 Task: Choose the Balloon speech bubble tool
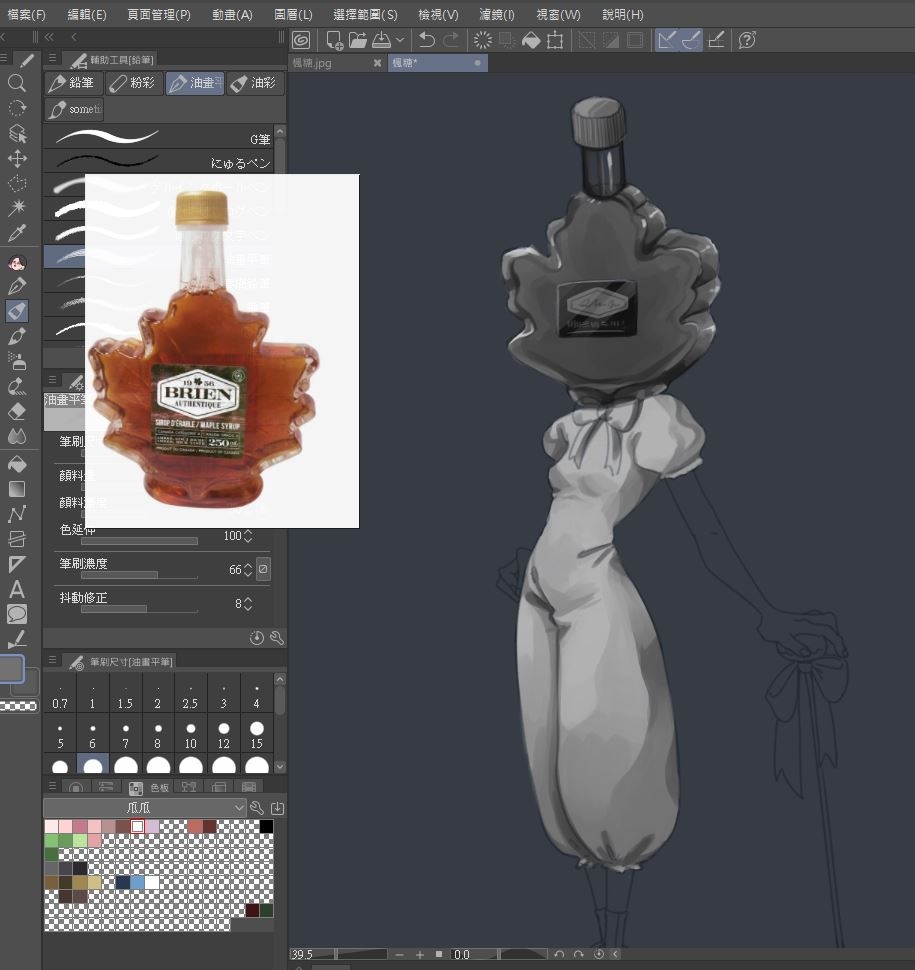pyautogui.click(x=17, y=614)
